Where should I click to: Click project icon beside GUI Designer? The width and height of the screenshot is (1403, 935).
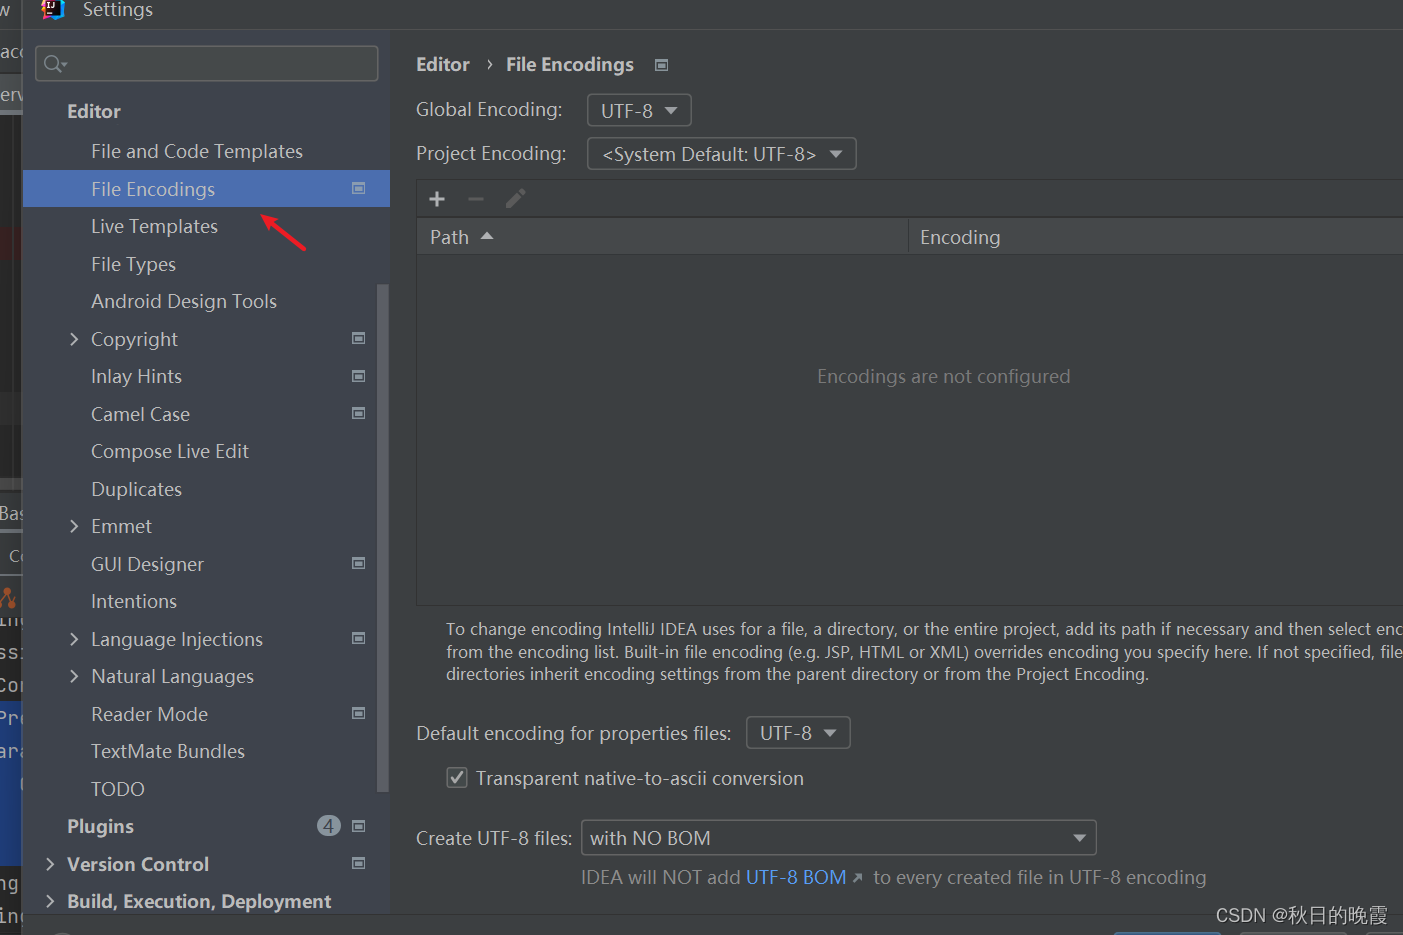[x=358, y=564]
